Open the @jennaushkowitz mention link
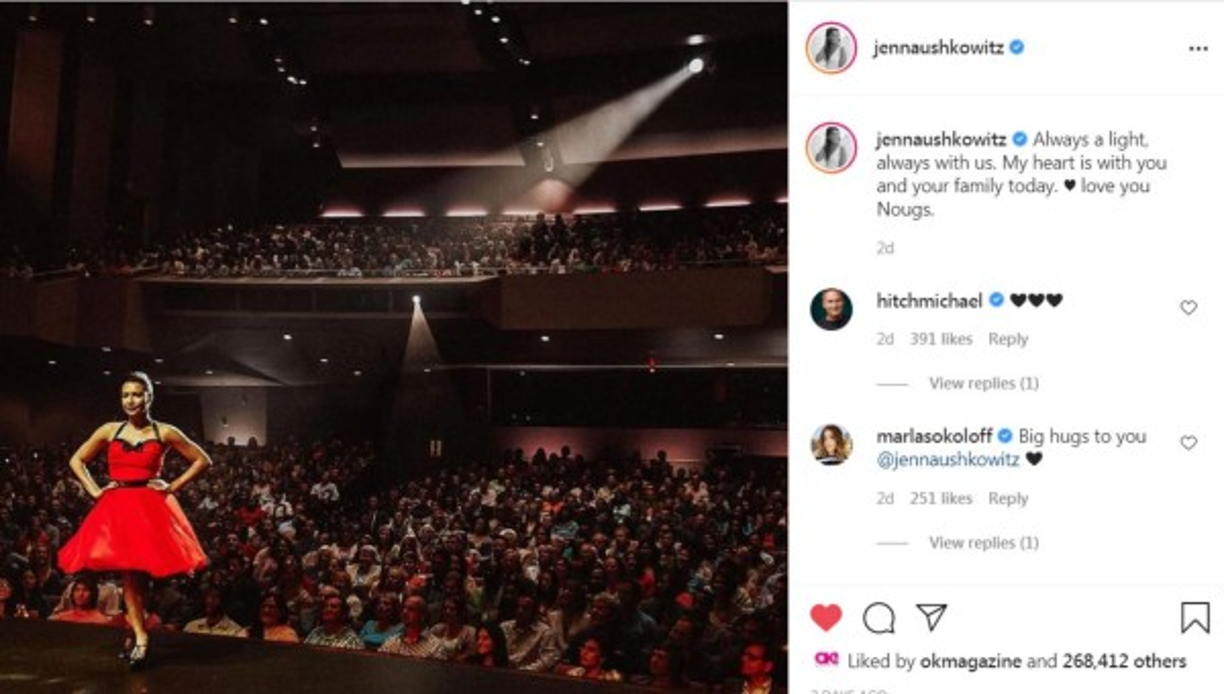 (948, 460)
